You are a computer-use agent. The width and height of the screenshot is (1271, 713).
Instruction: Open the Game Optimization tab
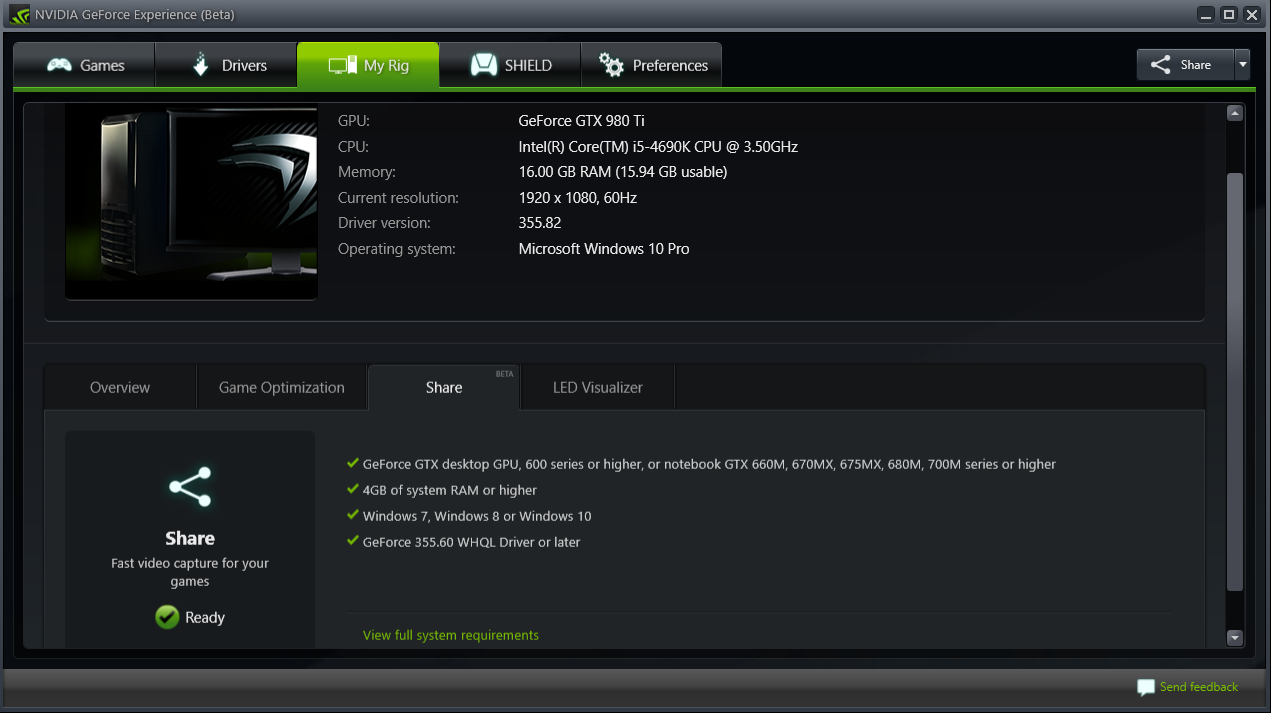tap(282, 387)
